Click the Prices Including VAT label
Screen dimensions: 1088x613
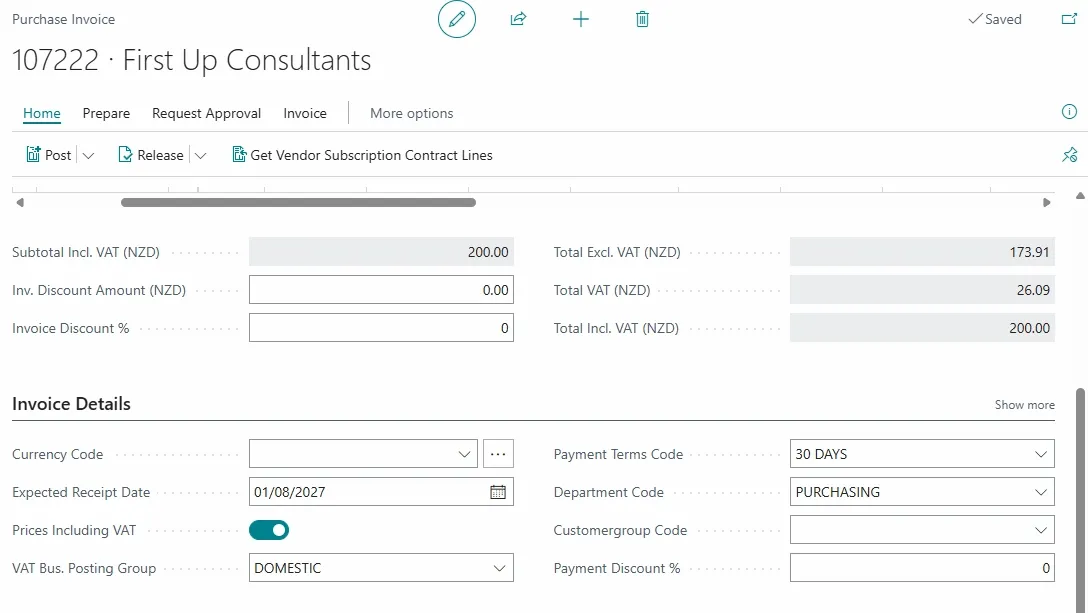(x=74, y=530)
